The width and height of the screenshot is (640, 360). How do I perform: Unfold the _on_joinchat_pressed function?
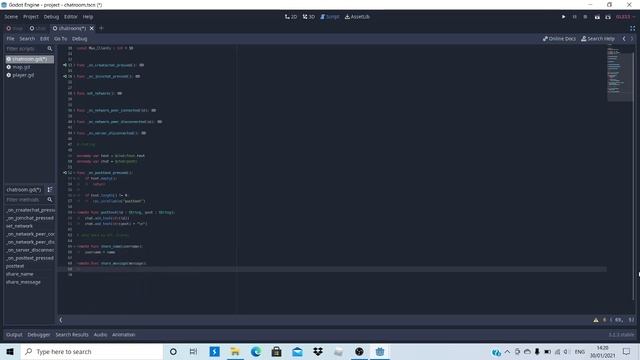click(x=74, y=76)
